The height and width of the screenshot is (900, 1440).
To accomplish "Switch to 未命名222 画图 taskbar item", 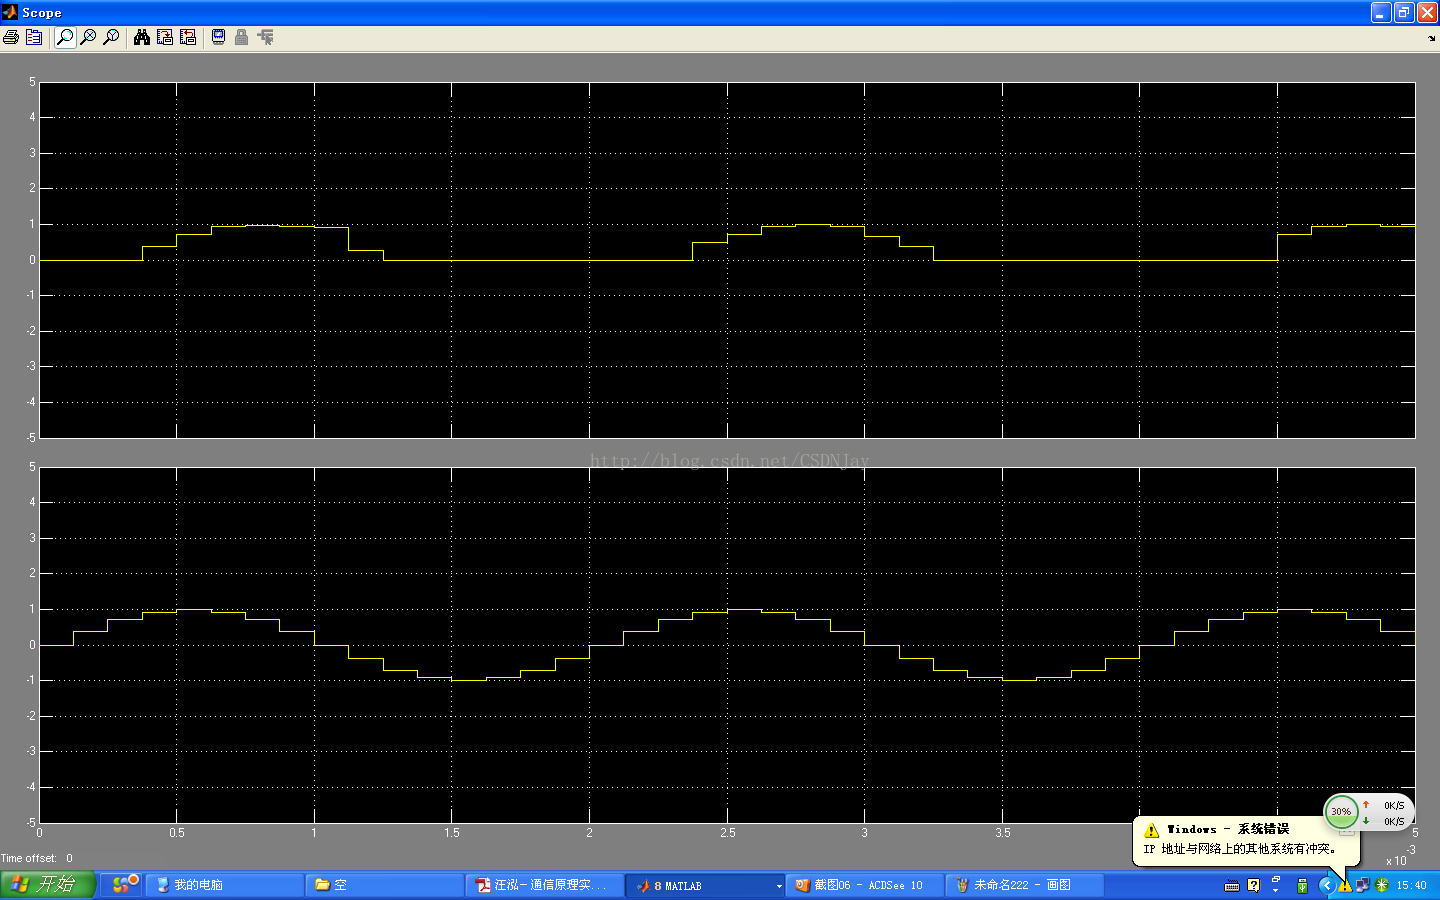I will click(1025, 885).
